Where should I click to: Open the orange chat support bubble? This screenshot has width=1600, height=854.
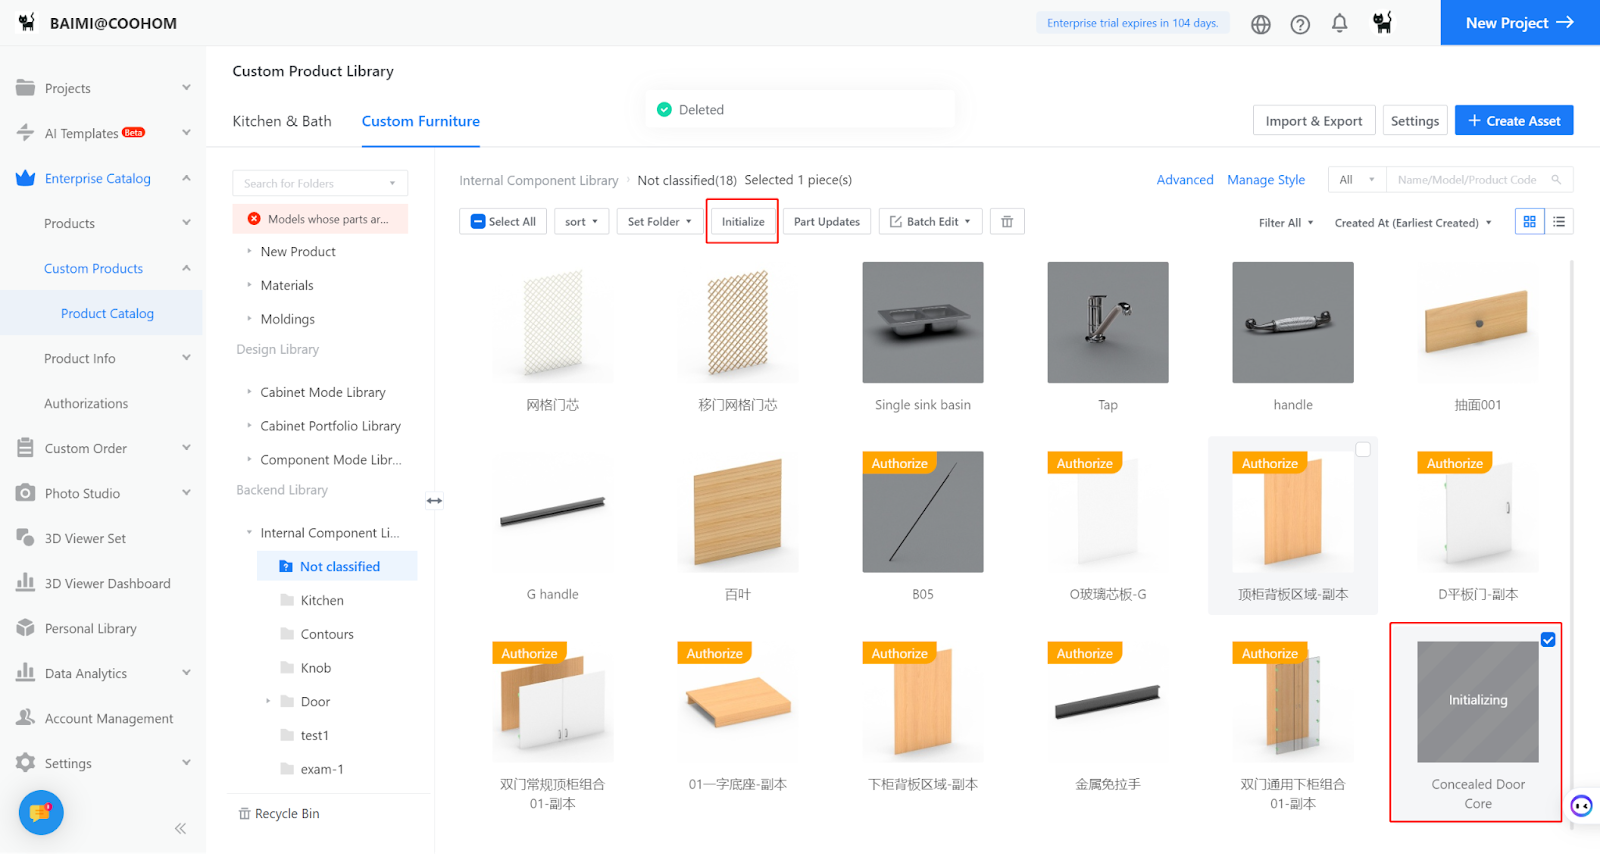pos(41,812)
